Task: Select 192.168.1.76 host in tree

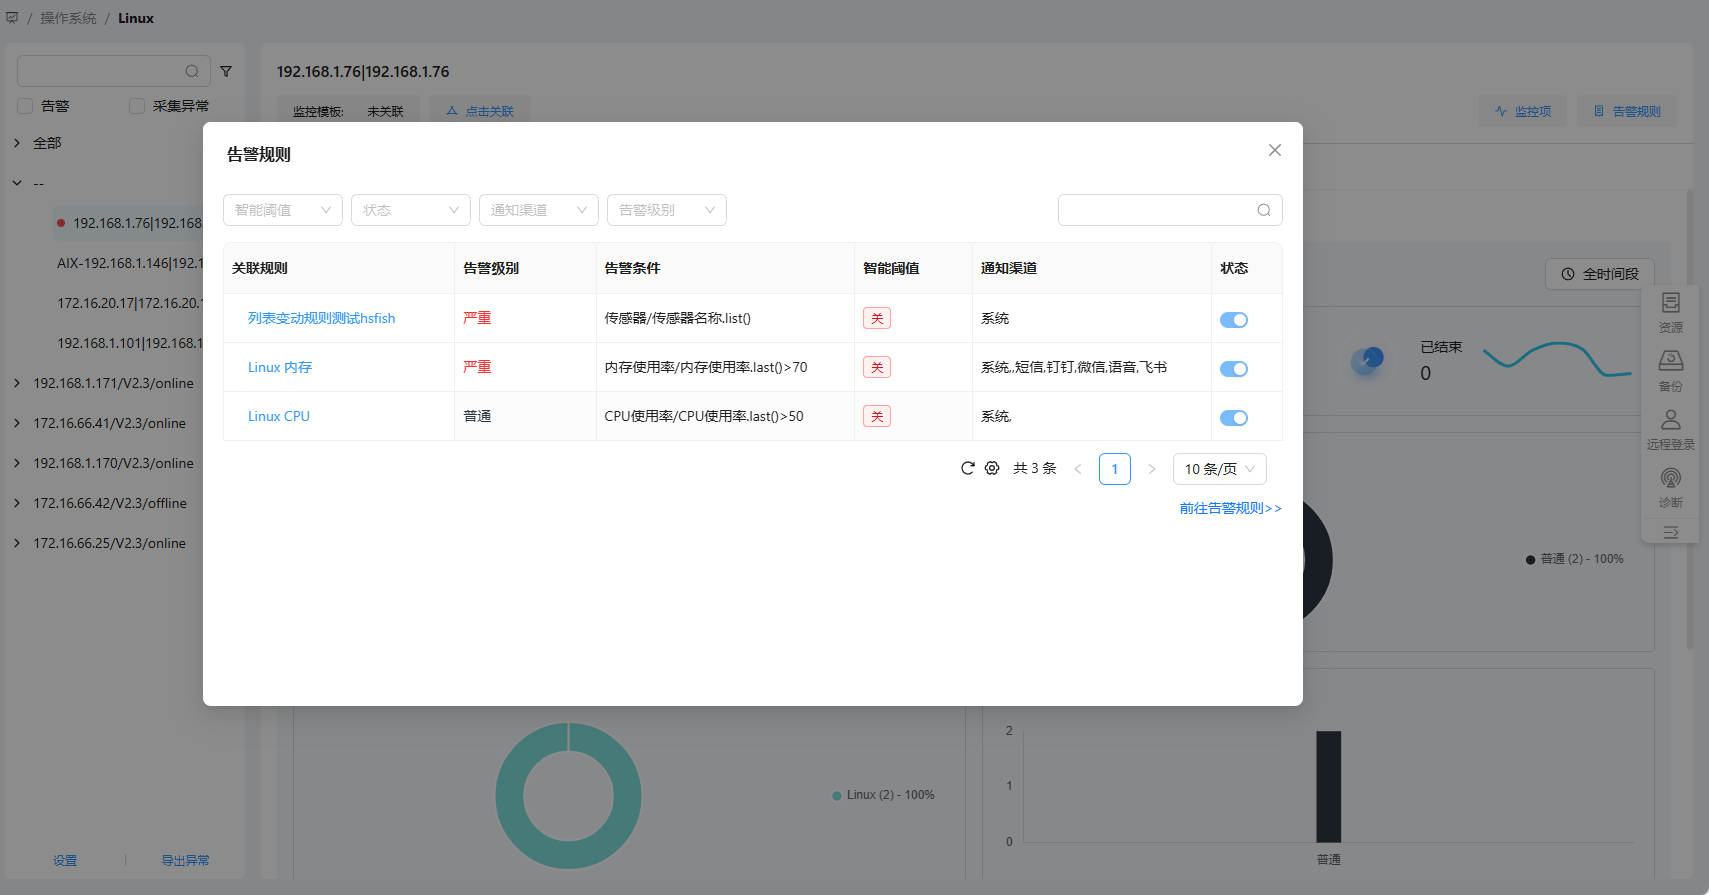Action: point(137,223)
